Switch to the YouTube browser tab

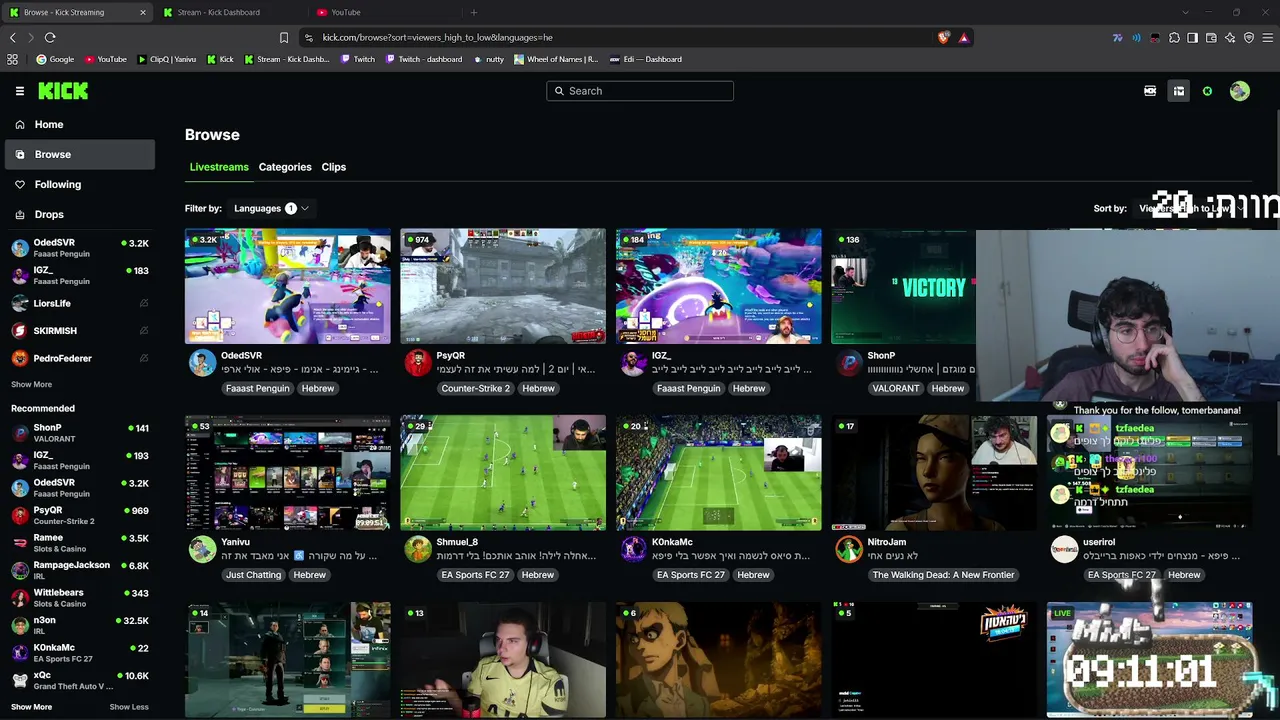[x=382, y=12]
